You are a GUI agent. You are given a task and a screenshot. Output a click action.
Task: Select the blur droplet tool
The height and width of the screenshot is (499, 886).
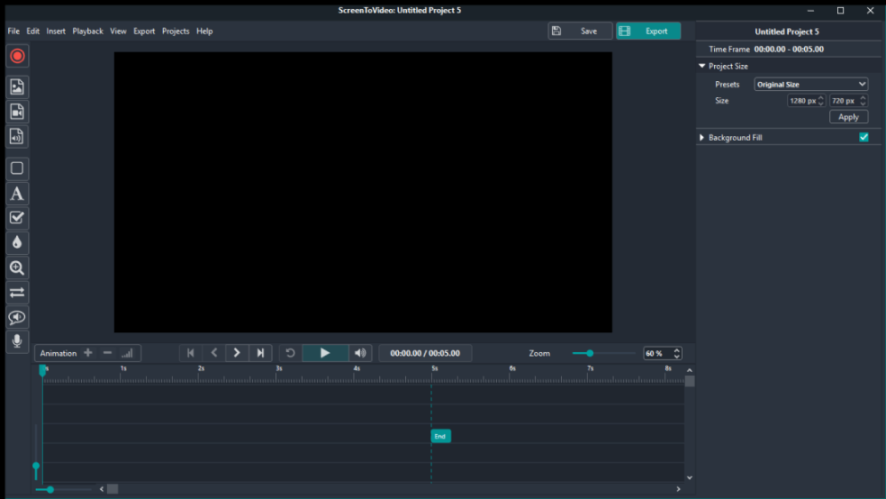tap(17, 242)
